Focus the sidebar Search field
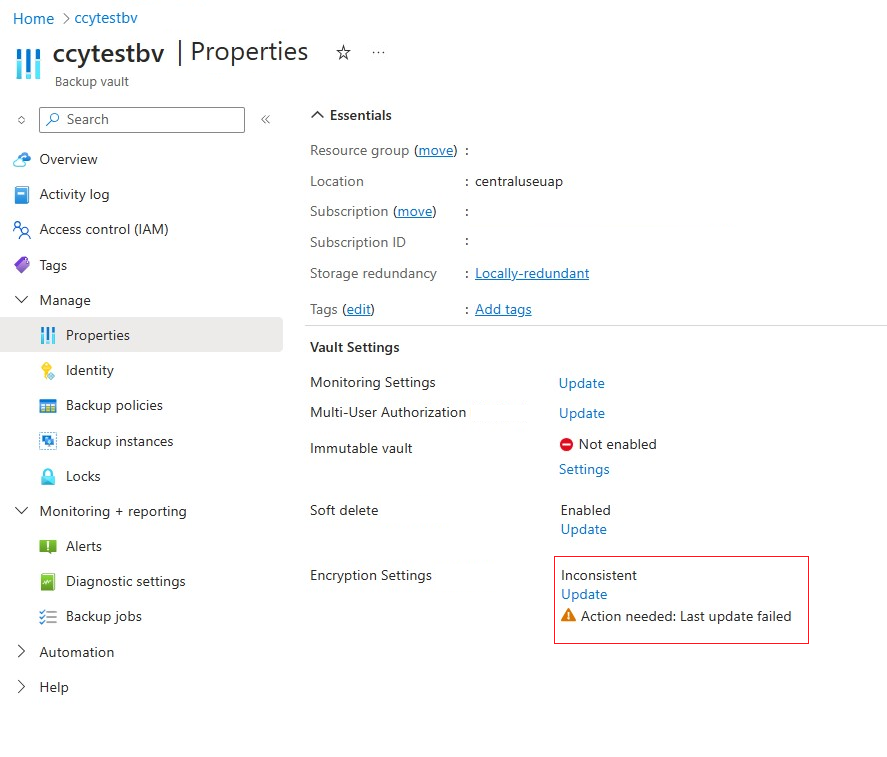887x757 pixels. (x=142, y=119)
